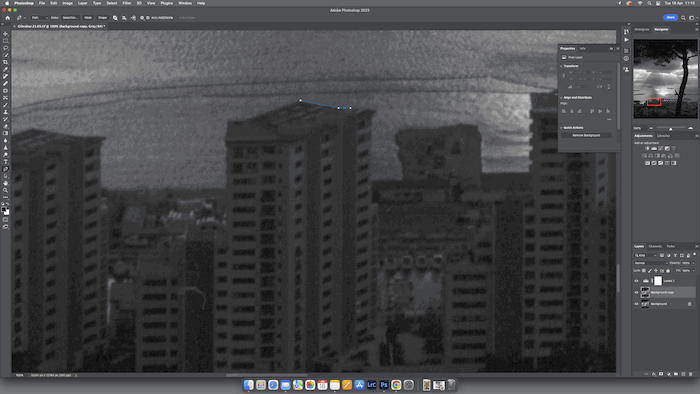Click the Selection... button in options bar

pos(70,18)
